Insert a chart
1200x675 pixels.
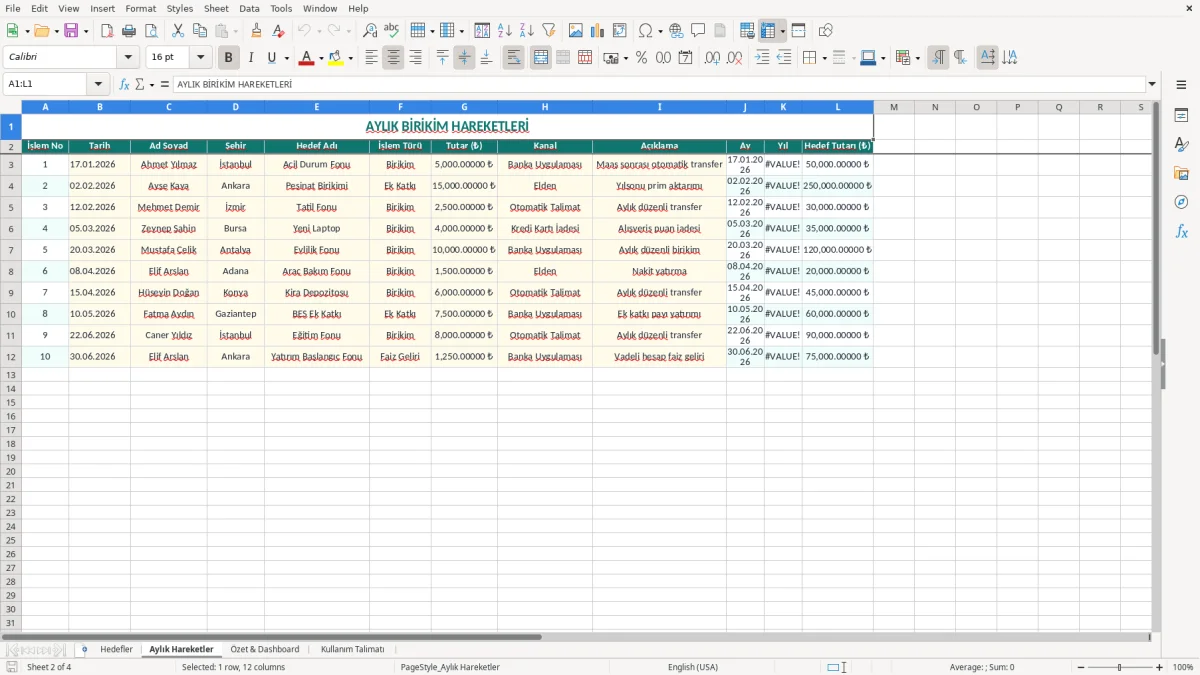pyautogui.click(x=598, y=31)
